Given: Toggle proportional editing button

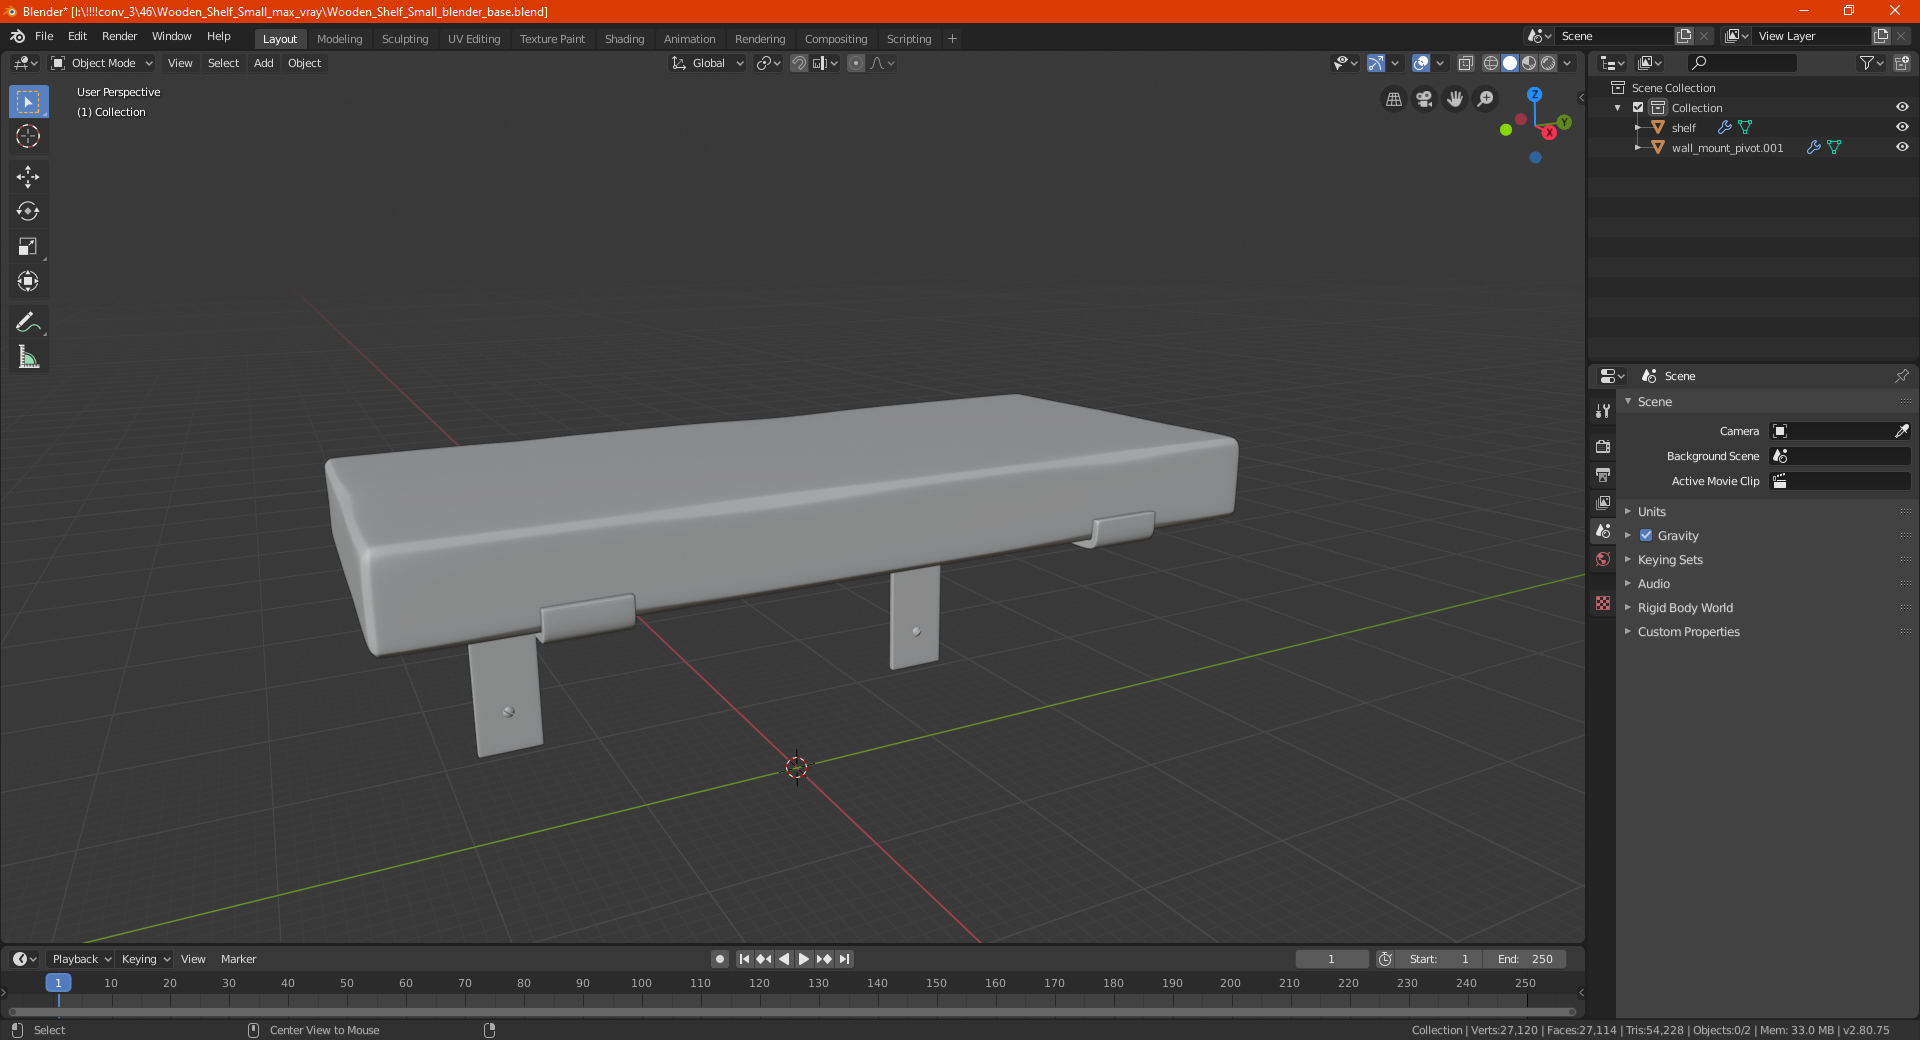Looking at the screenshot, I should coord(856,63).
